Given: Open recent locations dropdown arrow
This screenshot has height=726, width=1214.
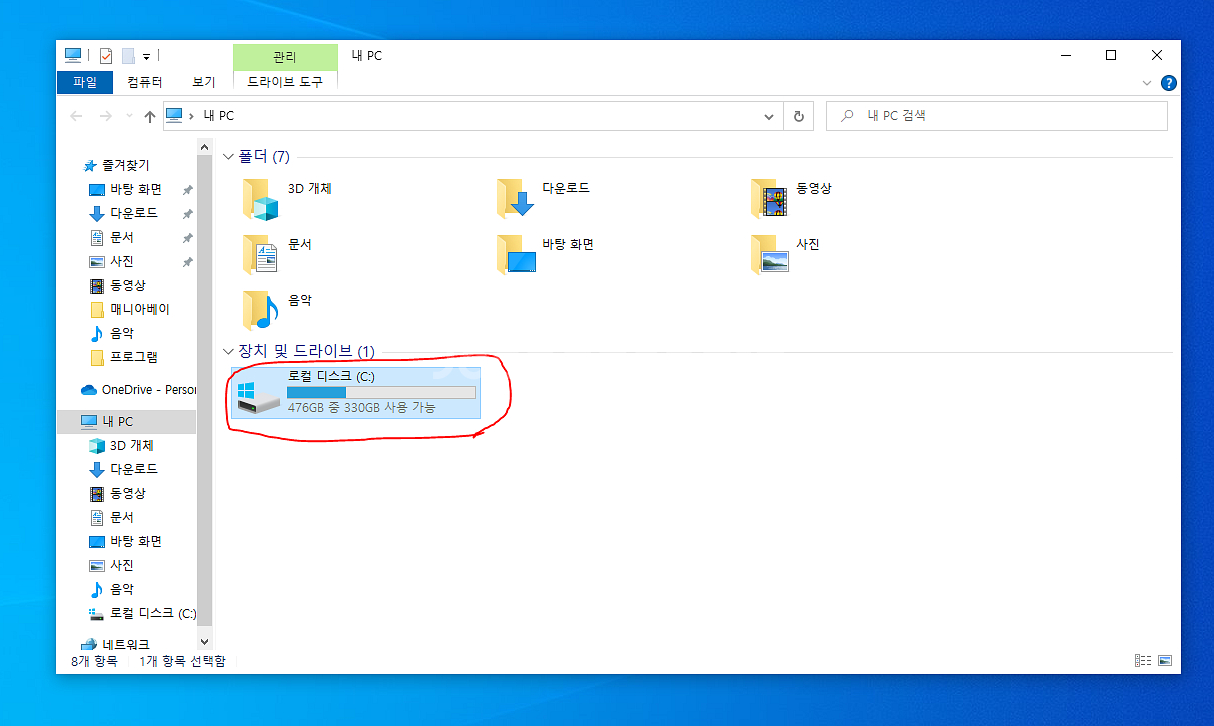Looking at the screenshot, I should (129, 116).
